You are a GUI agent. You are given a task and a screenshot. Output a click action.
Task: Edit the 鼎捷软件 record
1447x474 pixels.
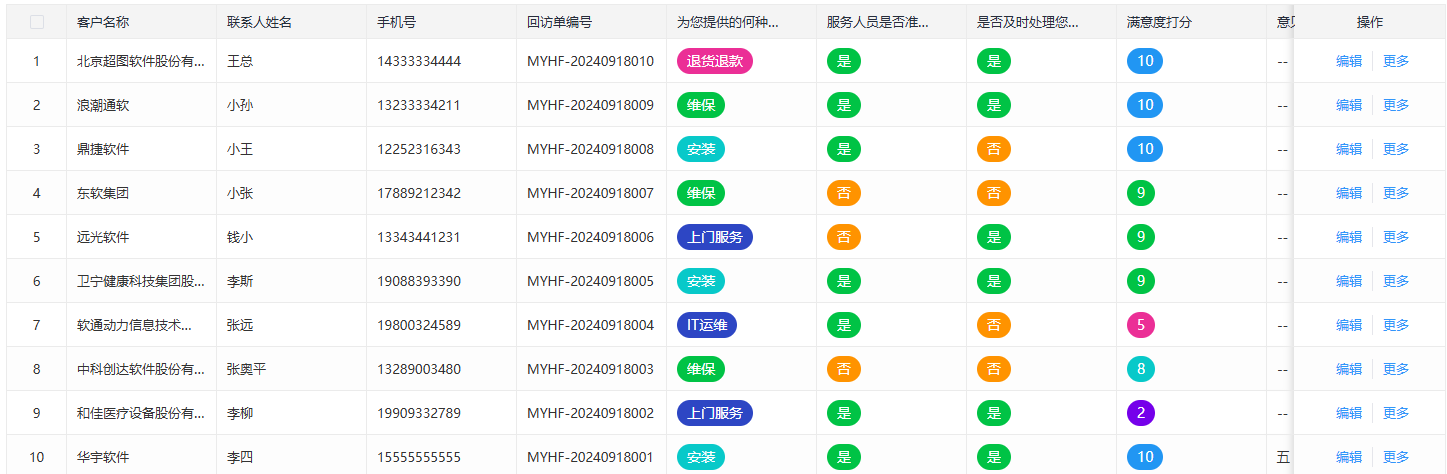pos(1349,149)
